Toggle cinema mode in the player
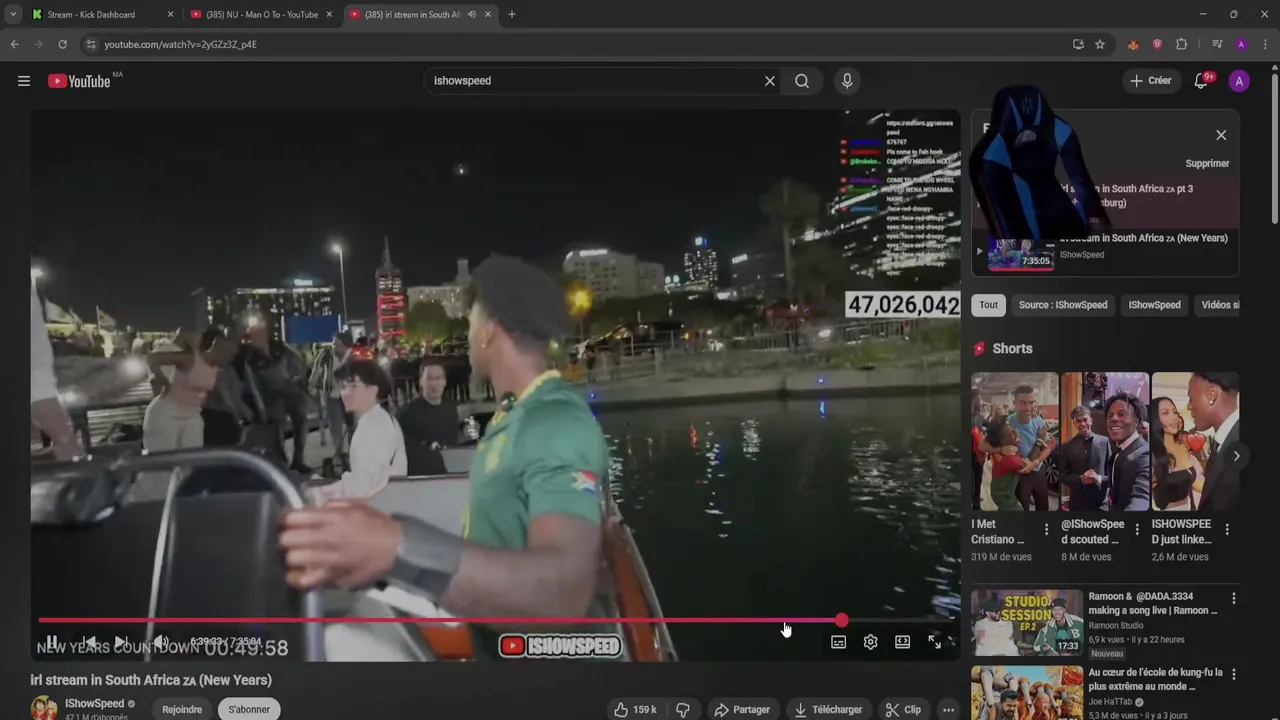This screenshot has height=720, width=1280. [x=902, y=642]
